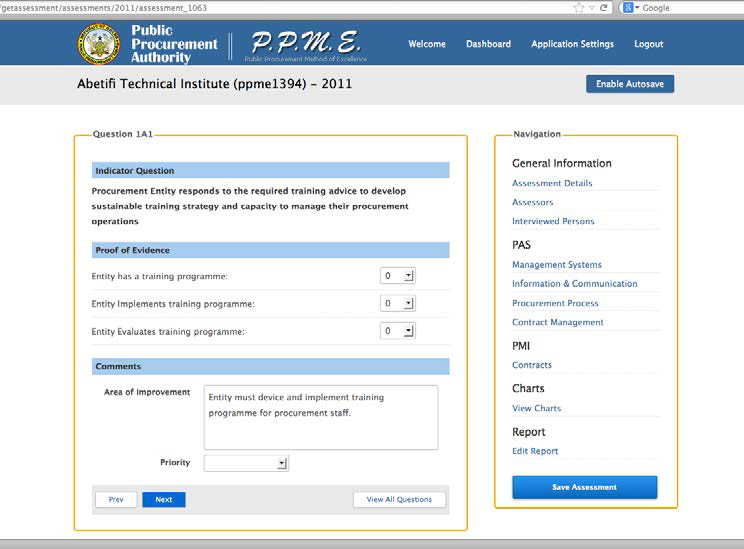Click the bookmark star icon in address bar
The image size is (744, 549).
point(578,8)
